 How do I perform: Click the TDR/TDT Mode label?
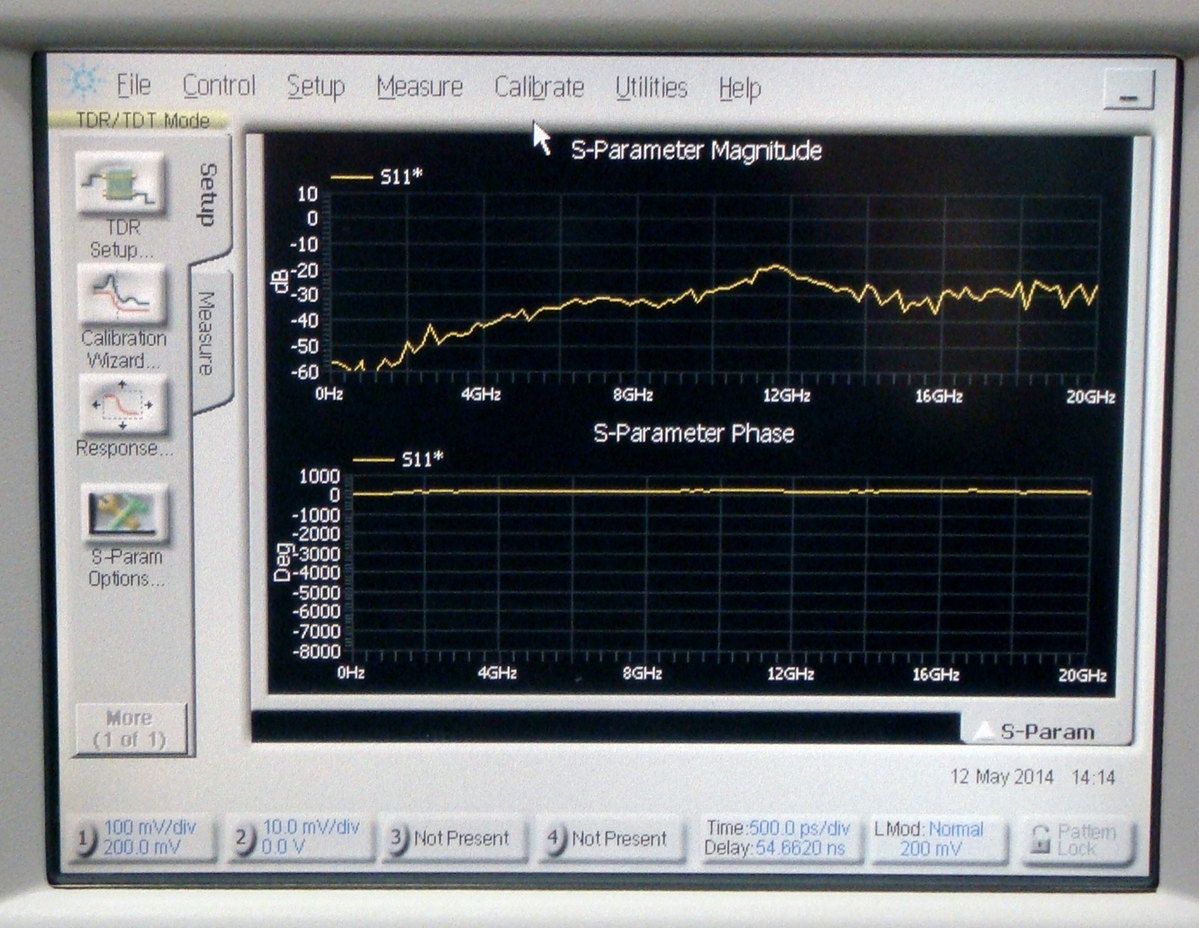[141, 120]
